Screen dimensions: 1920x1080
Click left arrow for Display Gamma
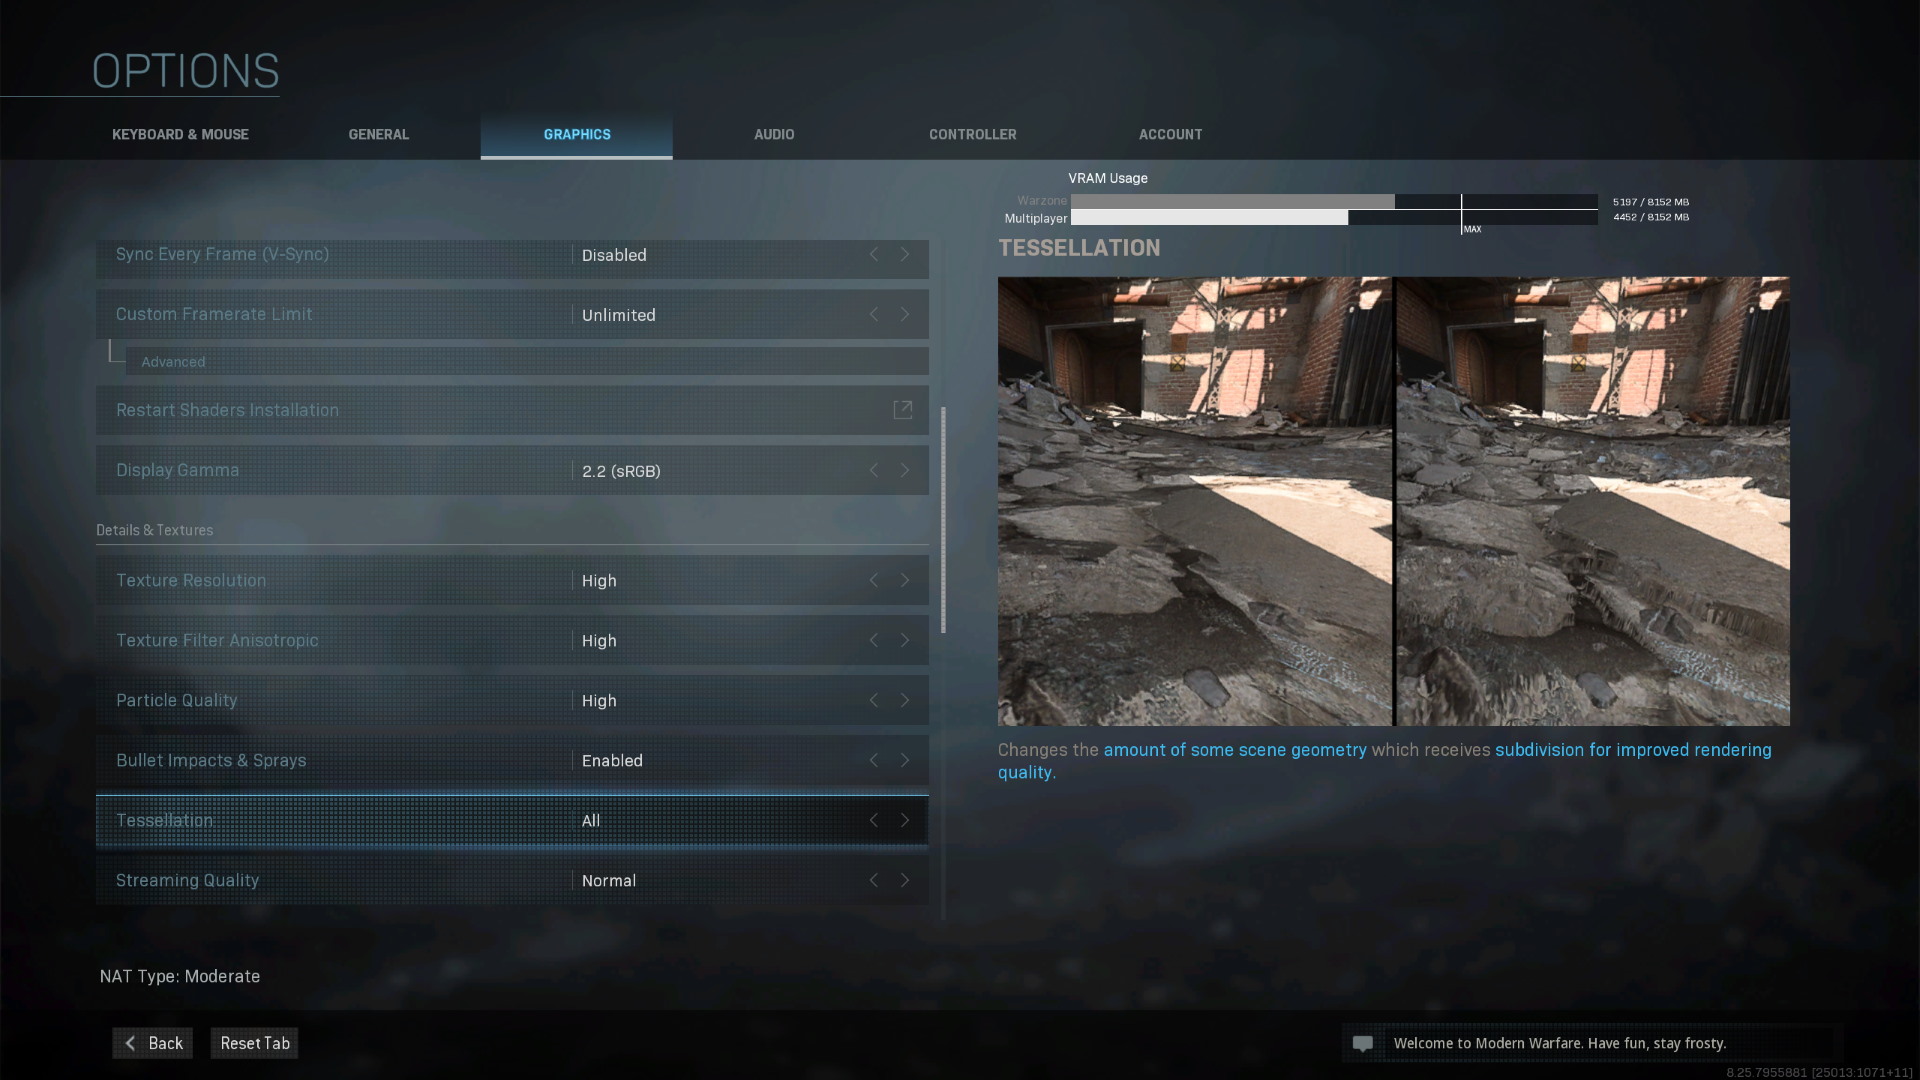[x=874, y=470]
